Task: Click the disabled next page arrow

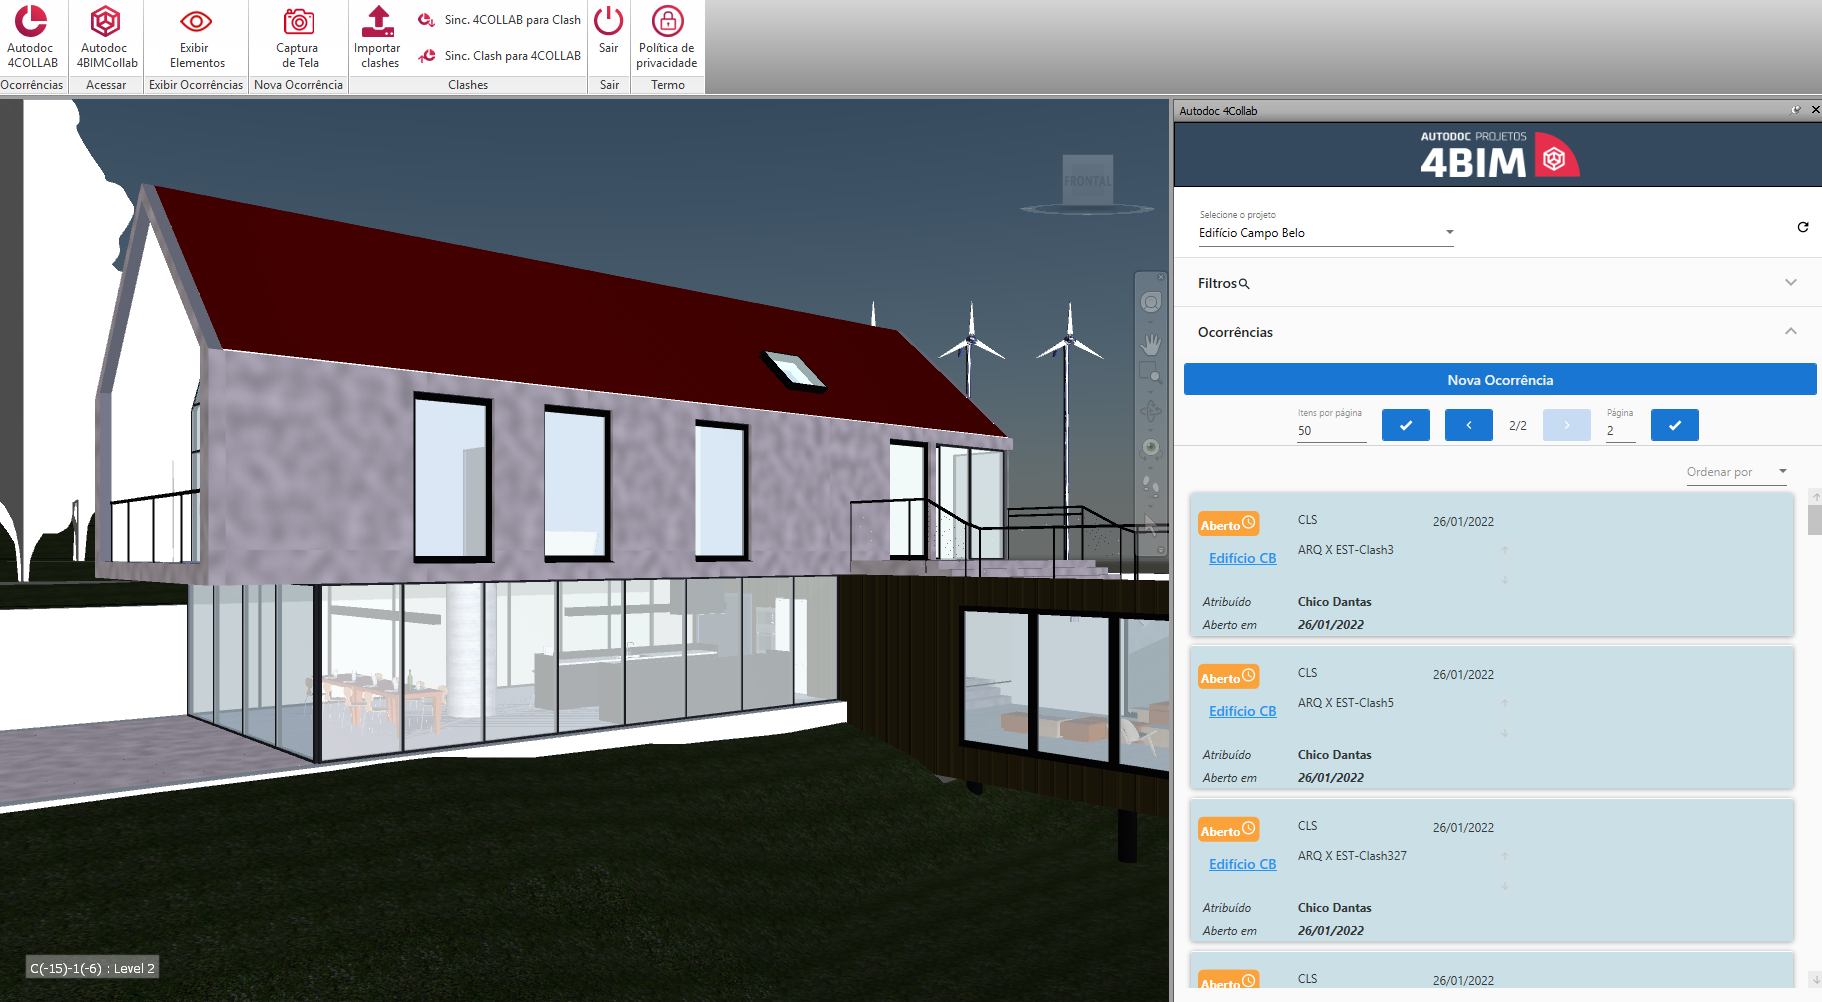Action: pos(1567,425)
